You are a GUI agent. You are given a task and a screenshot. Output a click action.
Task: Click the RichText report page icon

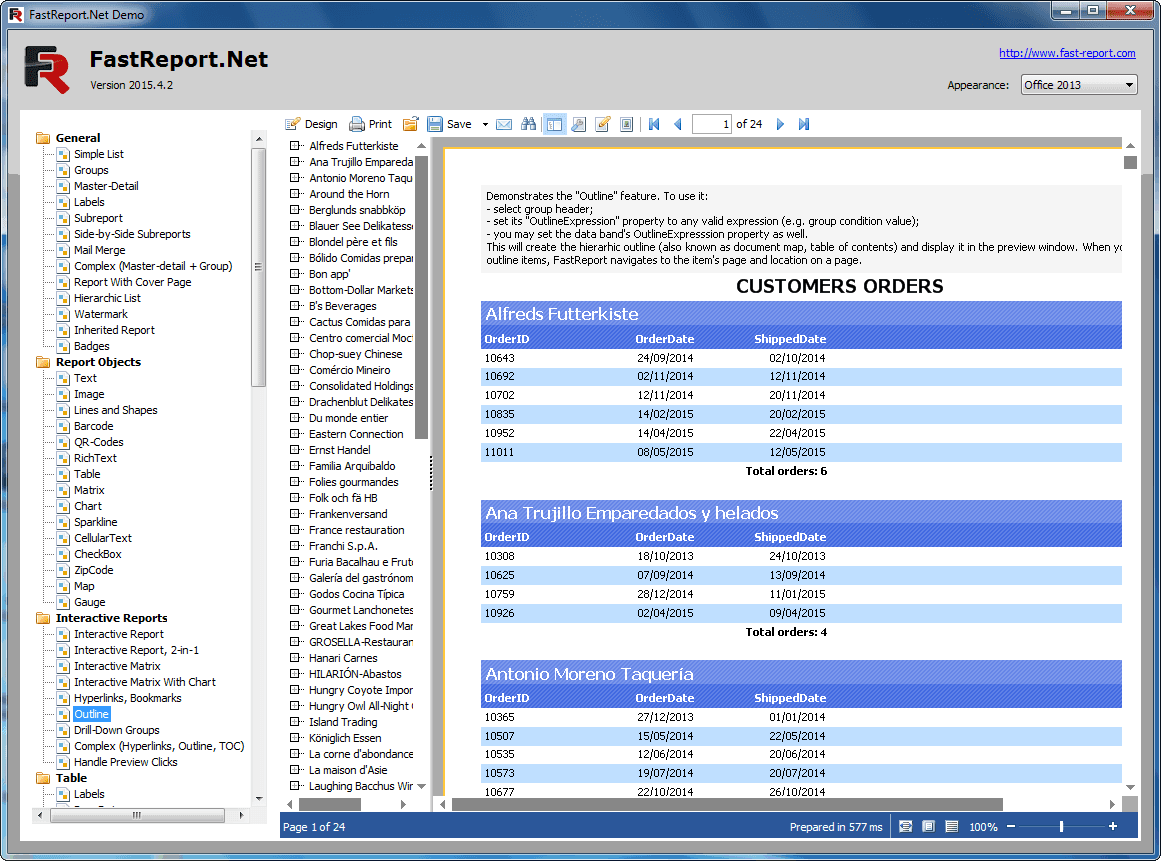coord(64,458)
